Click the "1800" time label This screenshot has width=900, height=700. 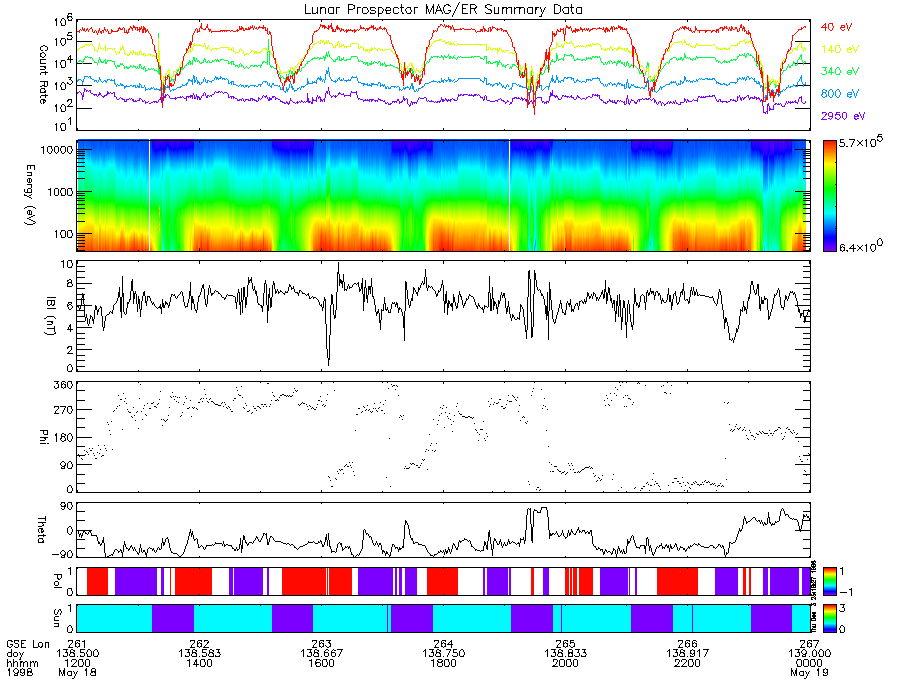pyautogui.click(x=444, y=663)
